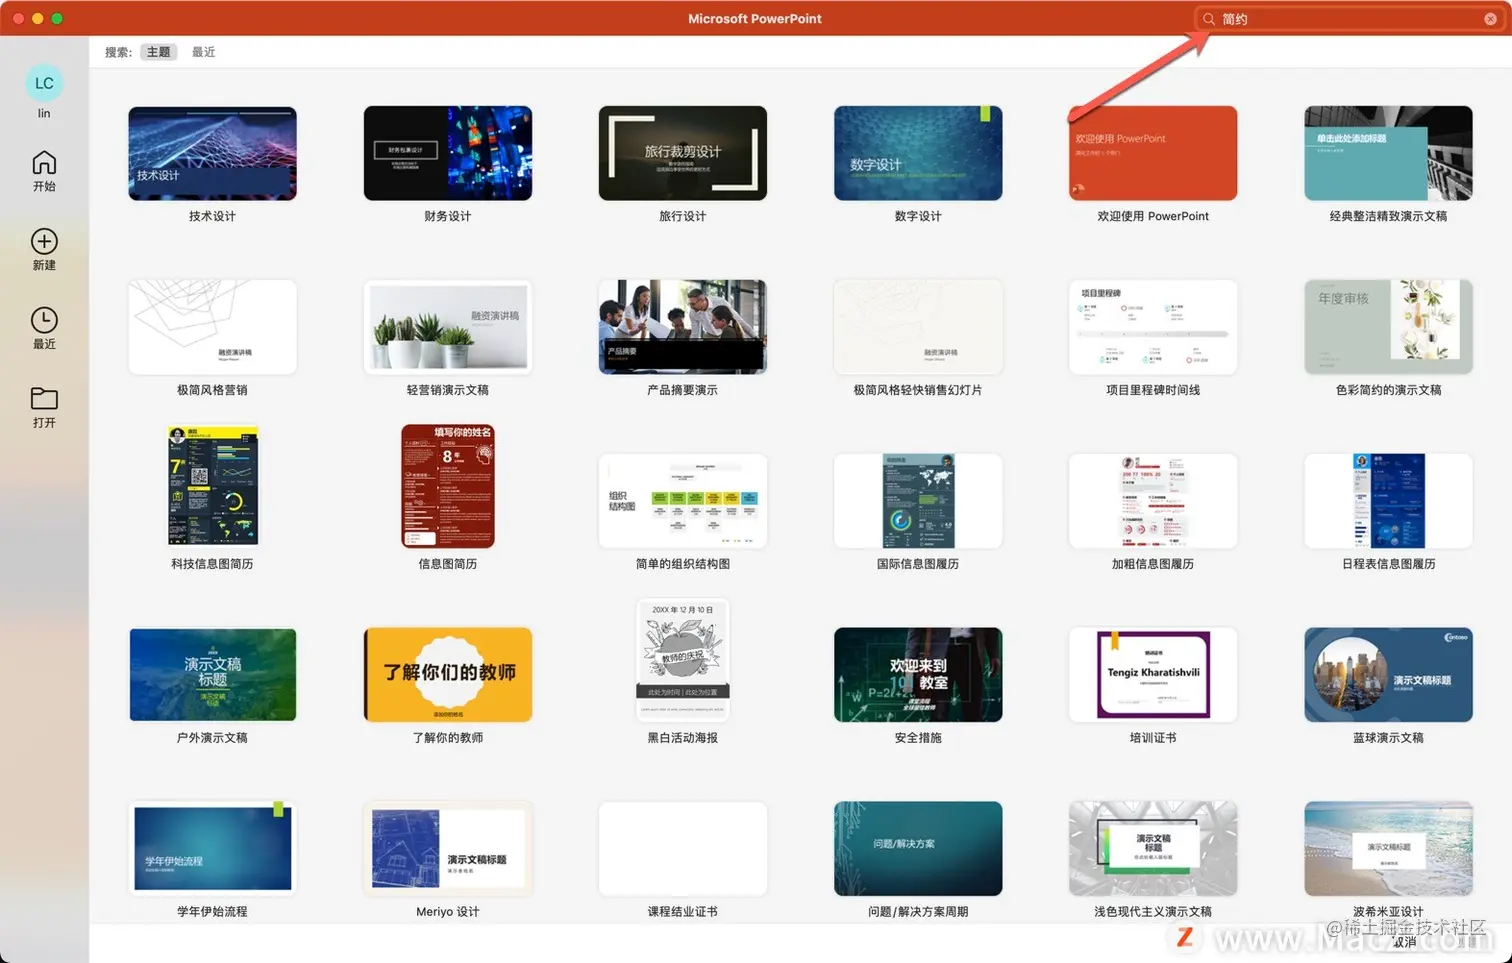This screenshot has width=1512, height=963.
Task: Choose the 财务设计 template thumbnail
Action: 448,153
